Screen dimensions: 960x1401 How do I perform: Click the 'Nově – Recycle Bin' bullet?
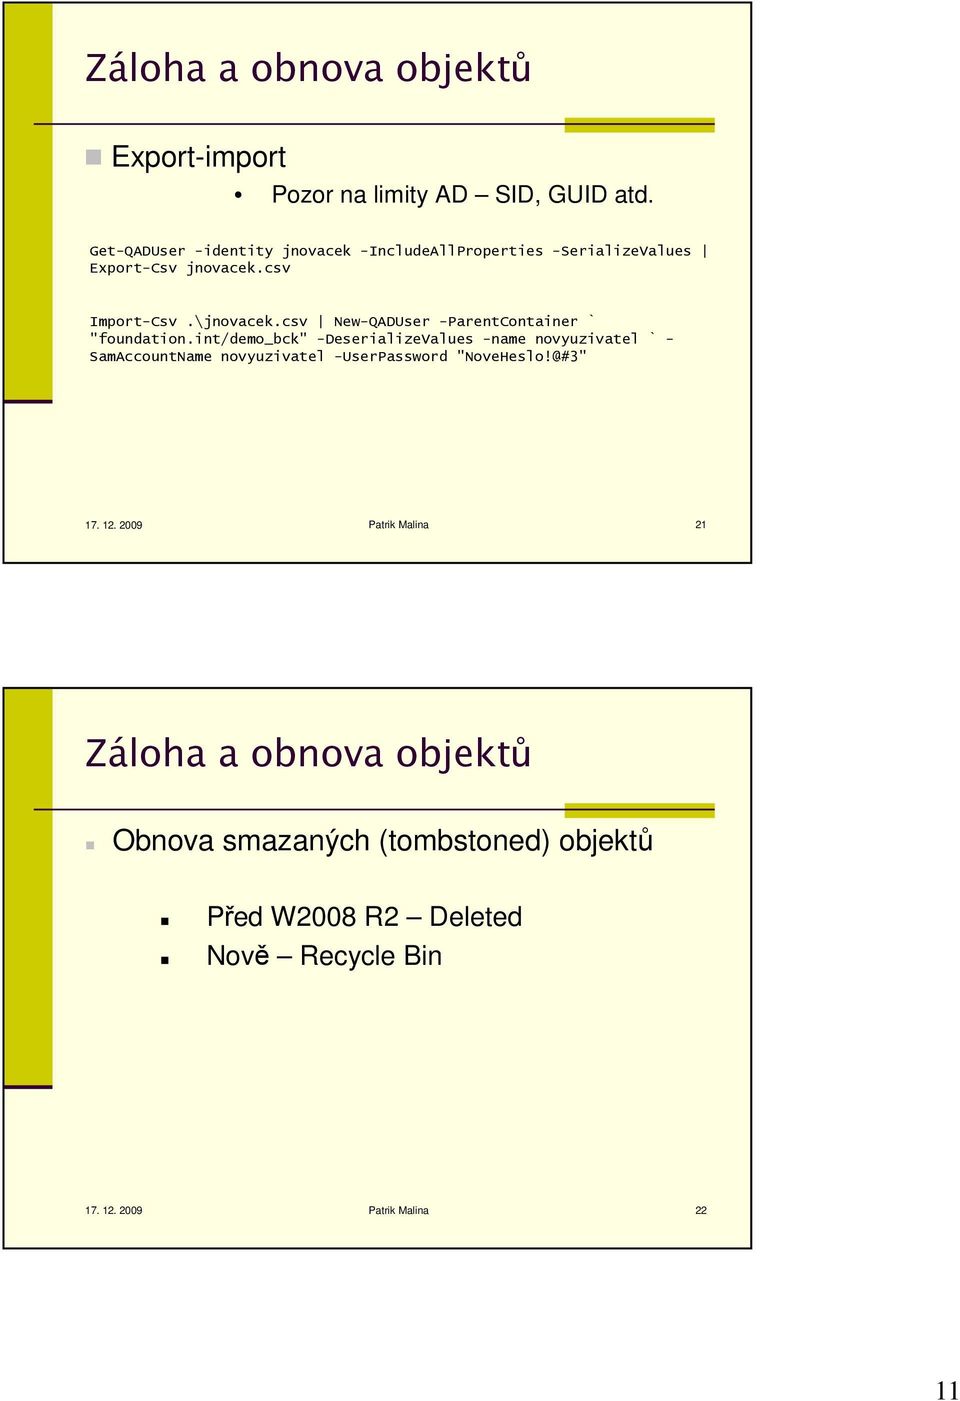coord(324,956)
